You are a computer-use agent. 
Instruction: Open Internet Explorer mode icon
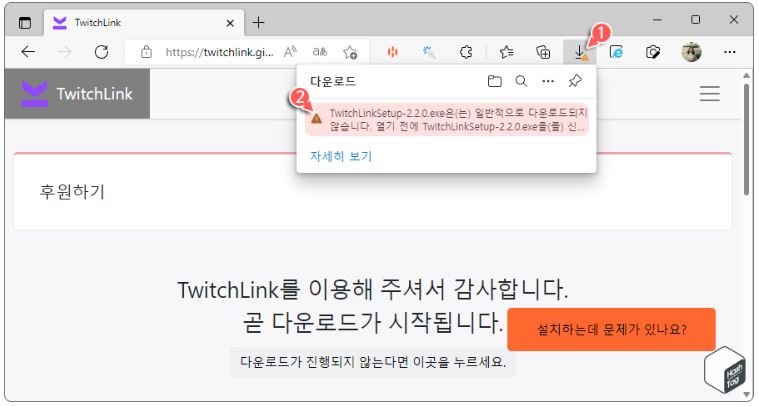coord(616,52)
